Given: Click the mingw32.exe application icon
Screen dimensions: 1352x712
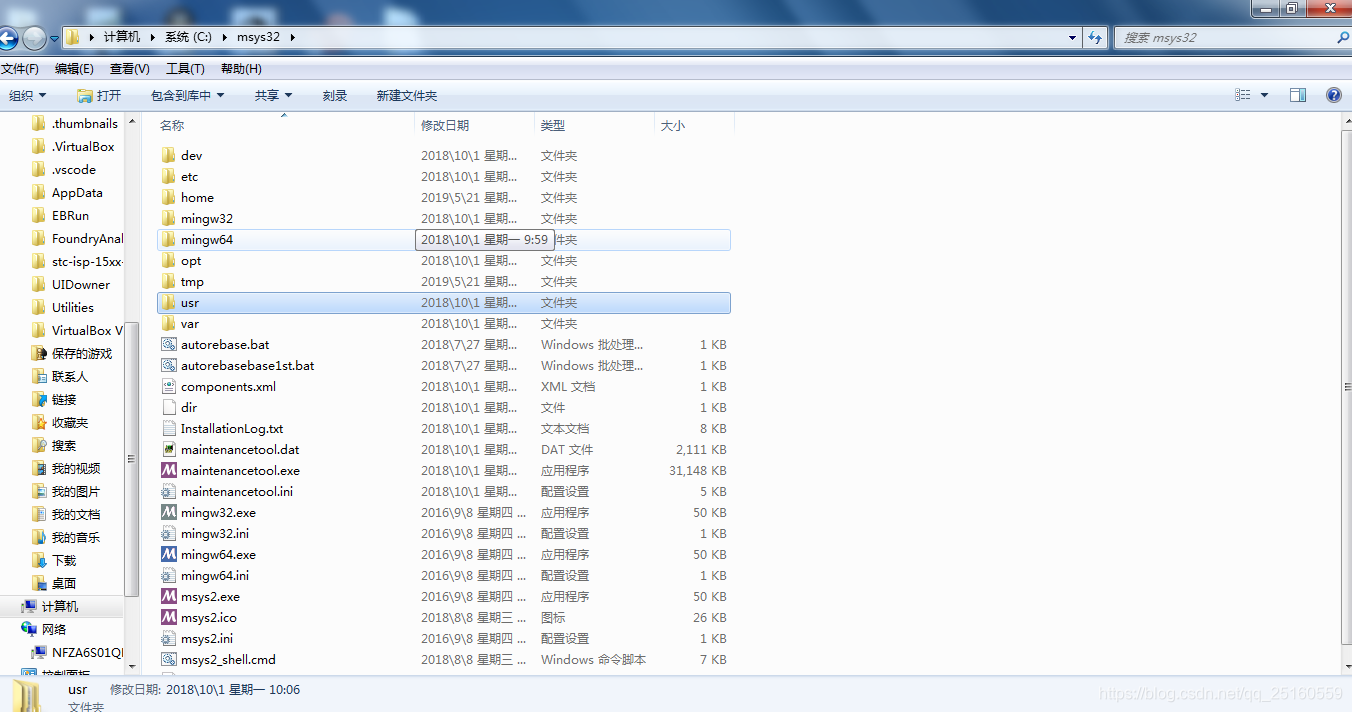Looking at the screenshot, I should tap(169, 512).
